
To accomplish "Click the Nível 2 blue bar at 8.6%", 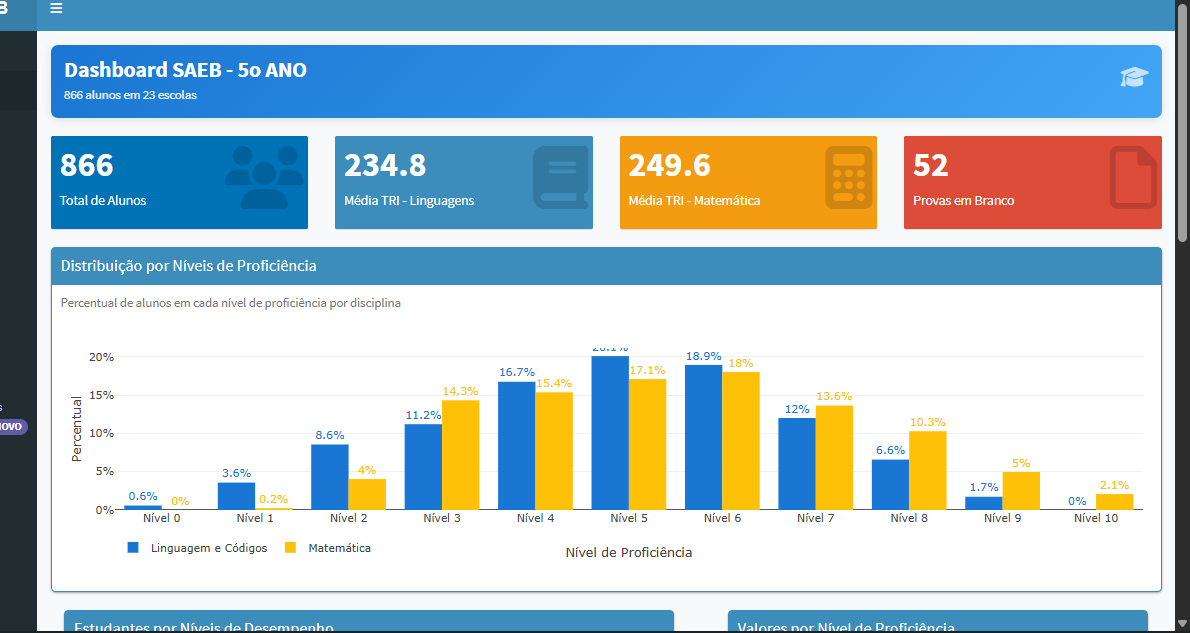I will tap(329, 477).
